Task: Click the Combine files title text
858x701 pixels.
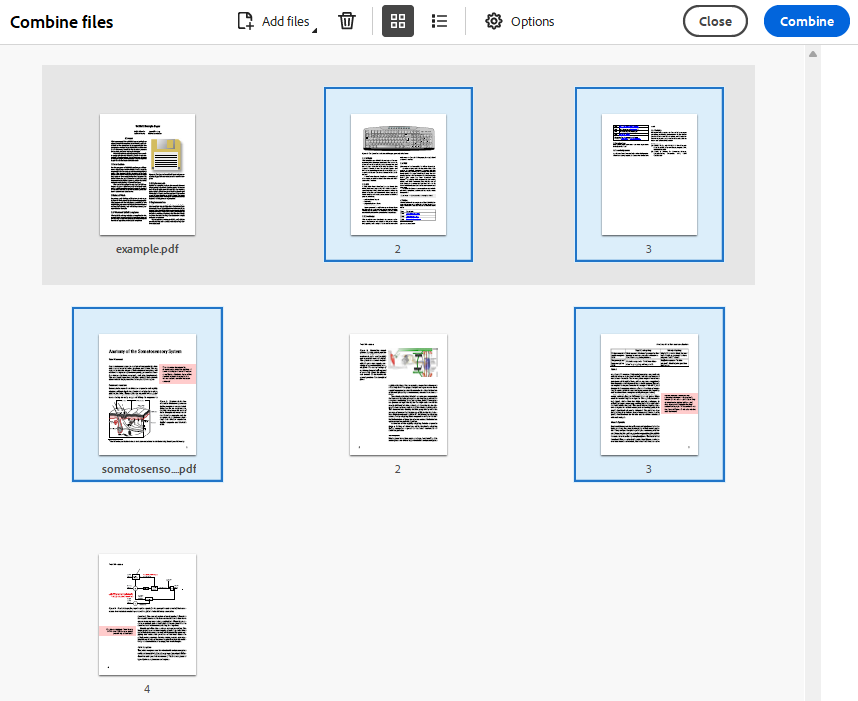Action: click(61, 21)
